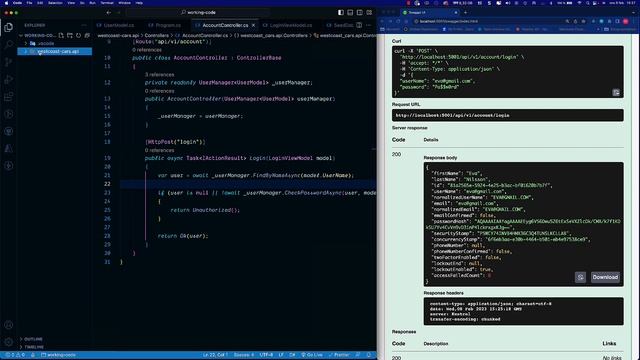Download the response body

click(x=605, y=277)
